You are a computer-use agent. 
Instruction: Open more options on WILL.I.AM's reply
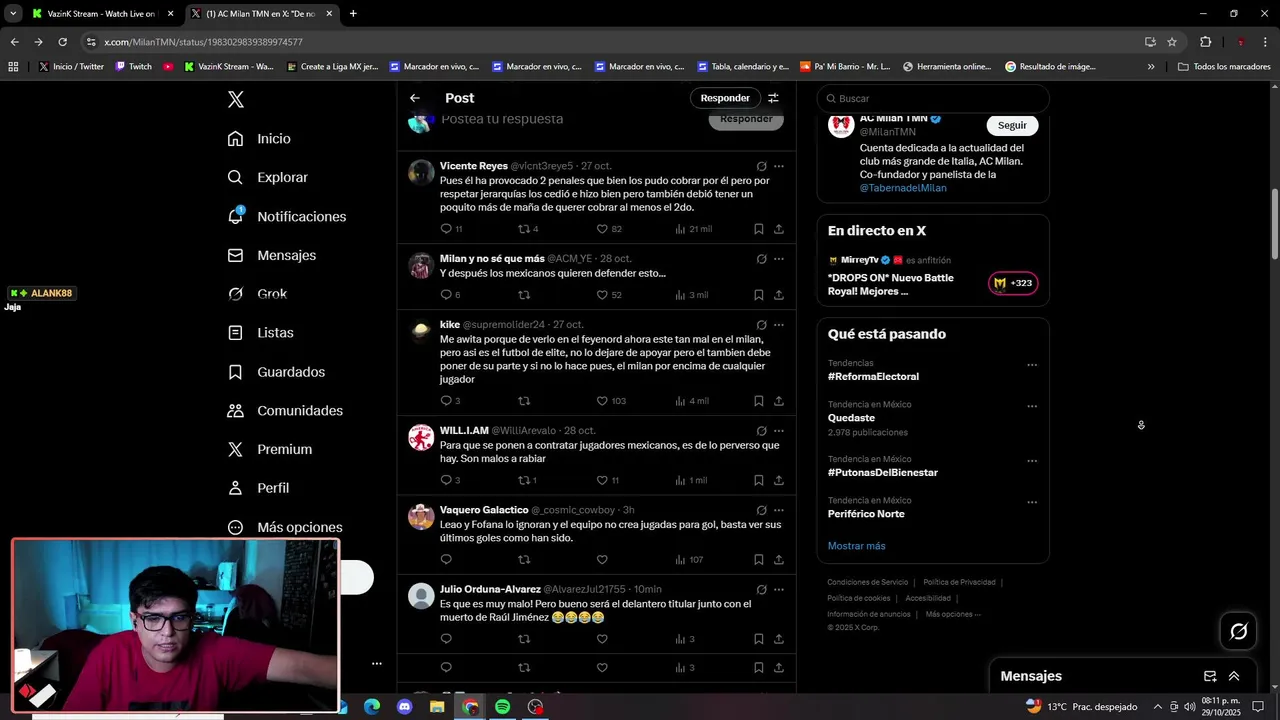[779, 431]
